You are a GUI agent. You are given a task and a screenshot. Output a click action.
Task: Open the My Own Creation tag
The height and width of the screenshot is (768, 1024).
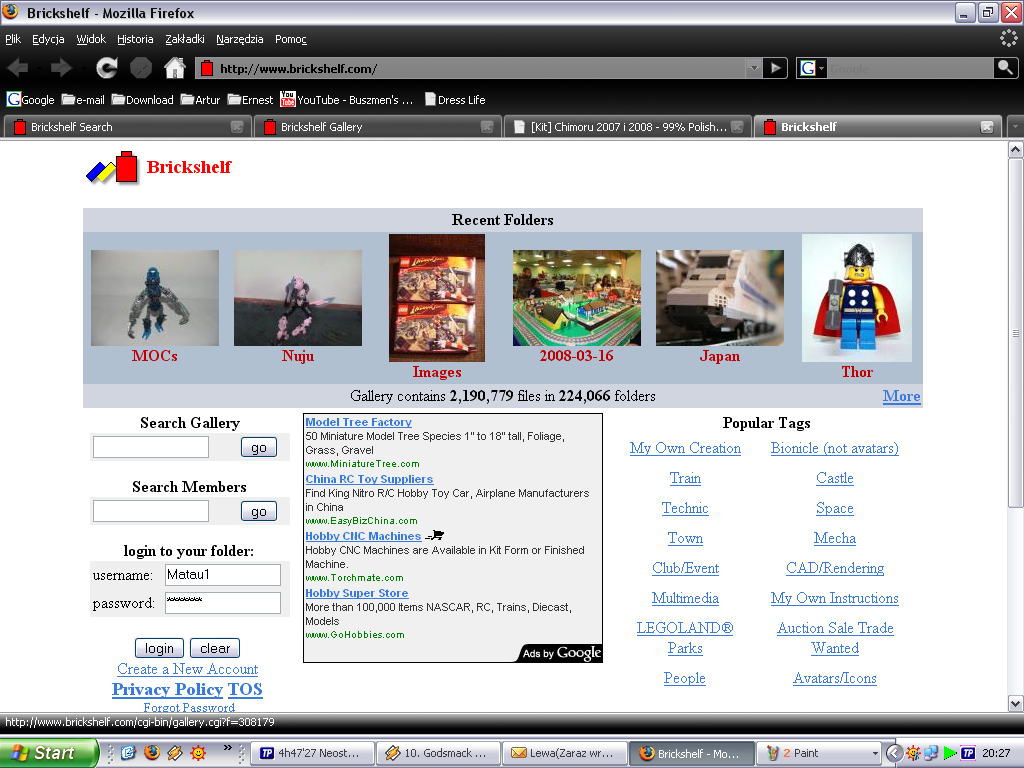(x=685, y=448)
